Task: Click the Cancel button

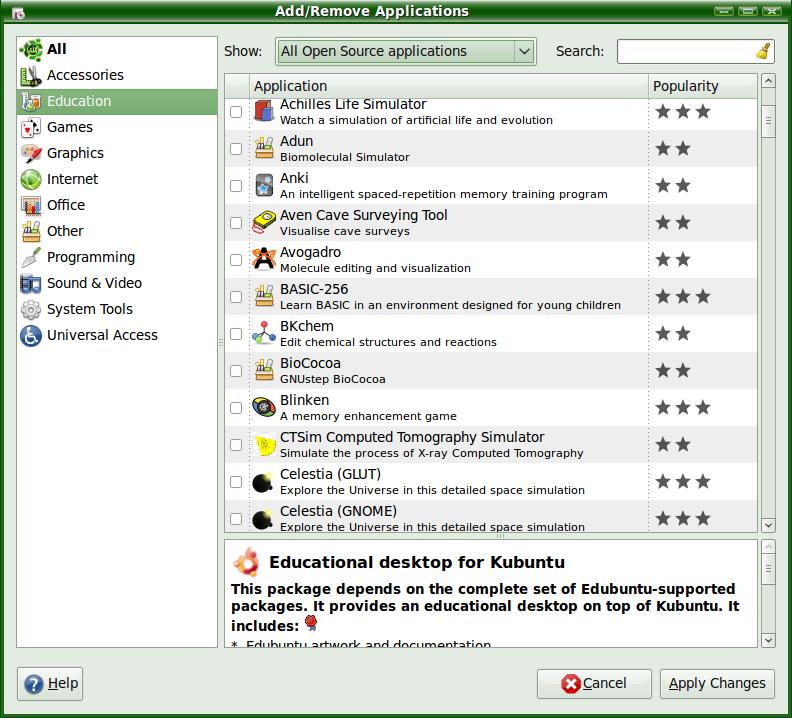Action: pos(594,683)
